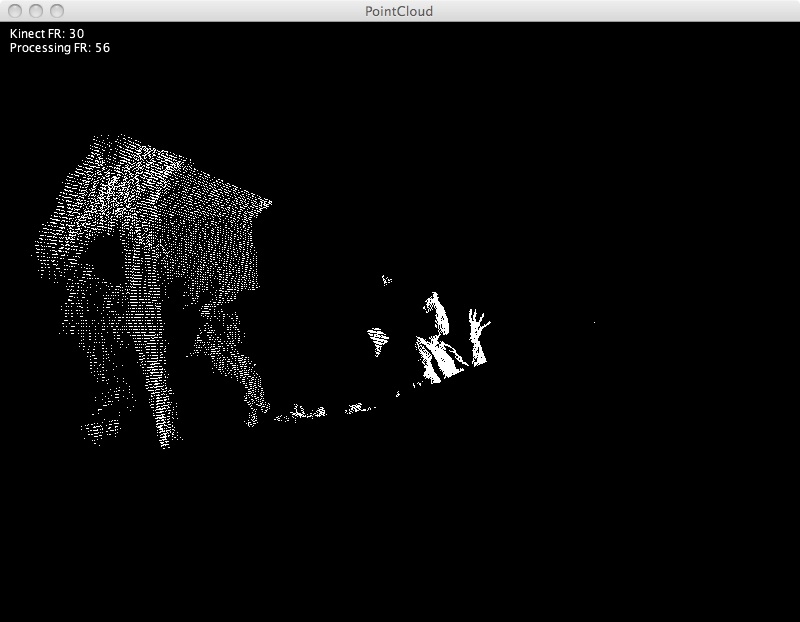Click the isolated dot above the bright figure
The height and width of the screenshot is (622, 800).
pyautogui.click(x=386, y=279)
